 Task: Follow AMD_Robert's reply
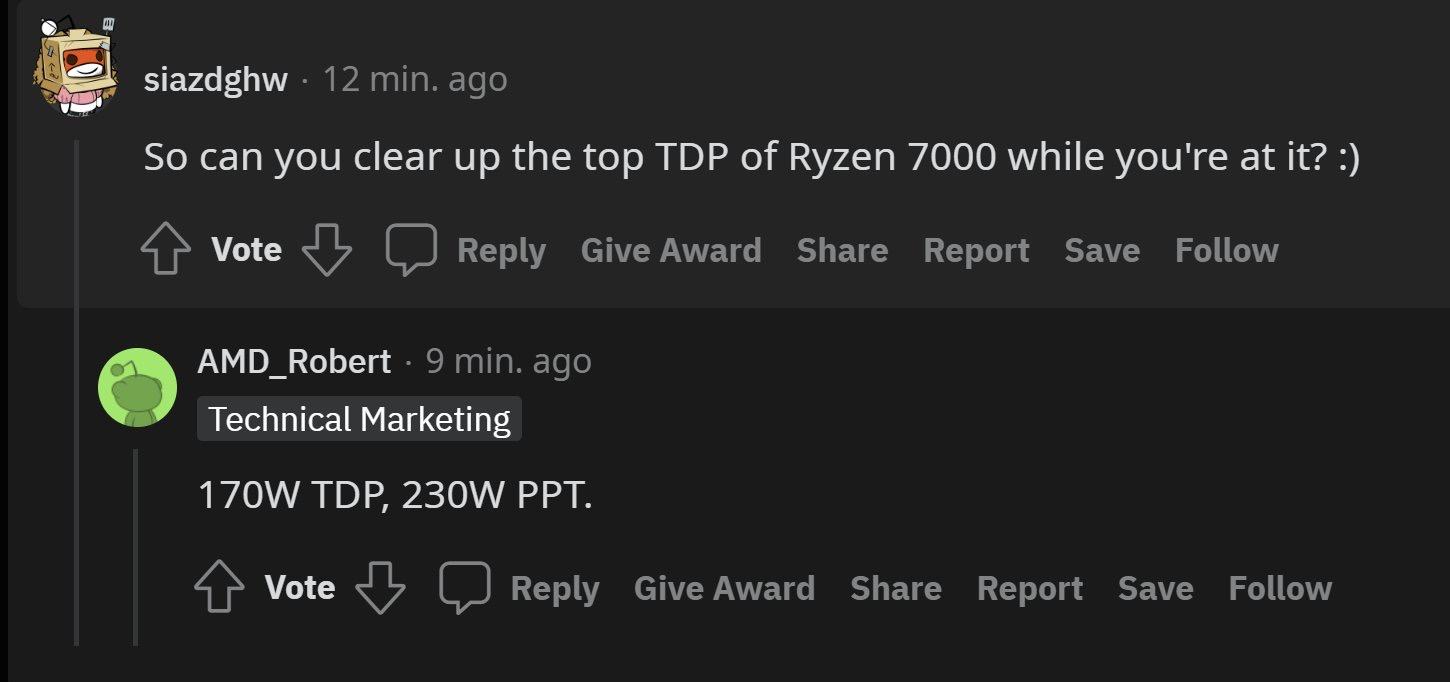[1280, 588]
